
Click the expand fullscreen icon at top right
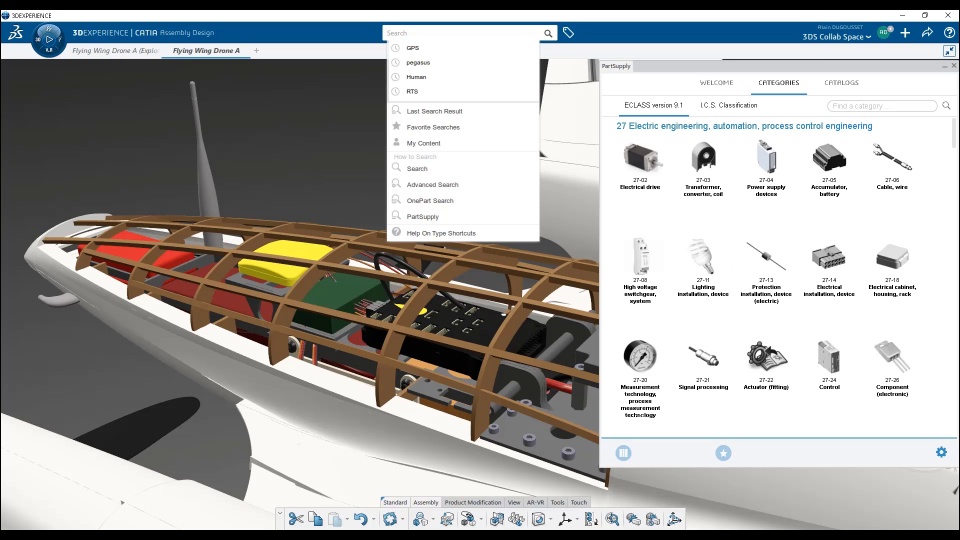pyautogui.click(x=949, y=51)
